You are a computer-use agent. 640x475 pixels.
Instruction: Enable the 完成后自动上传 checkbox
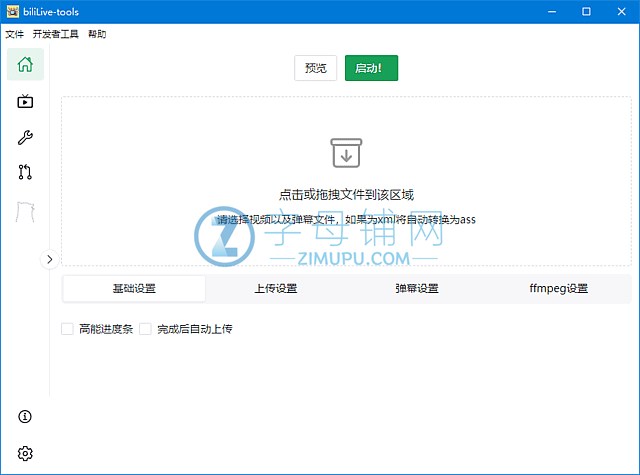(145, 329)
